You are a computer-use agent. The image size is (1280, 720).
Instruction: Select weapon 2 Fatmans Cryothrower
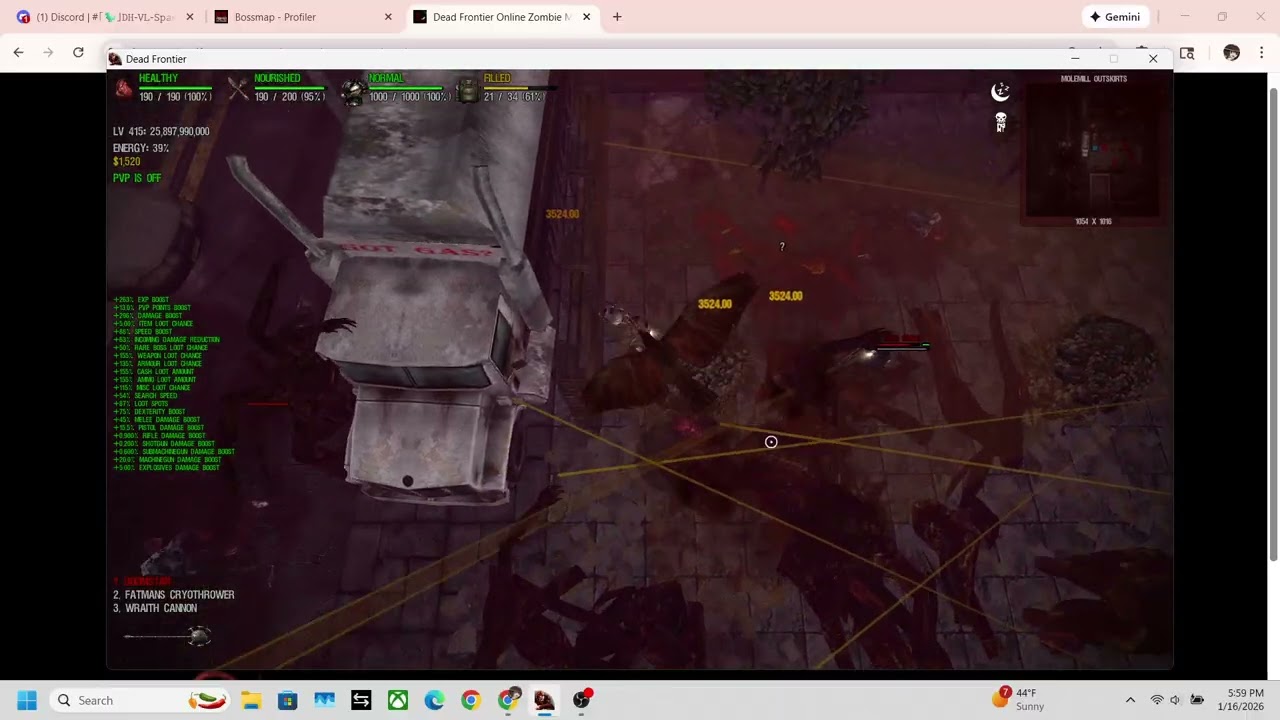click(174, 595)
